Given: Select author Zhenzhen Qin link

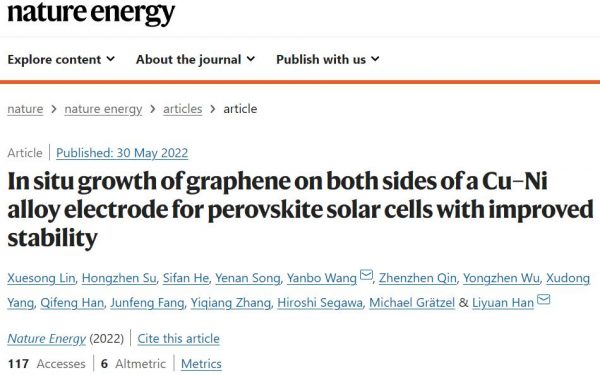Looking at the screenshot, I should click(x=417, y=278).
